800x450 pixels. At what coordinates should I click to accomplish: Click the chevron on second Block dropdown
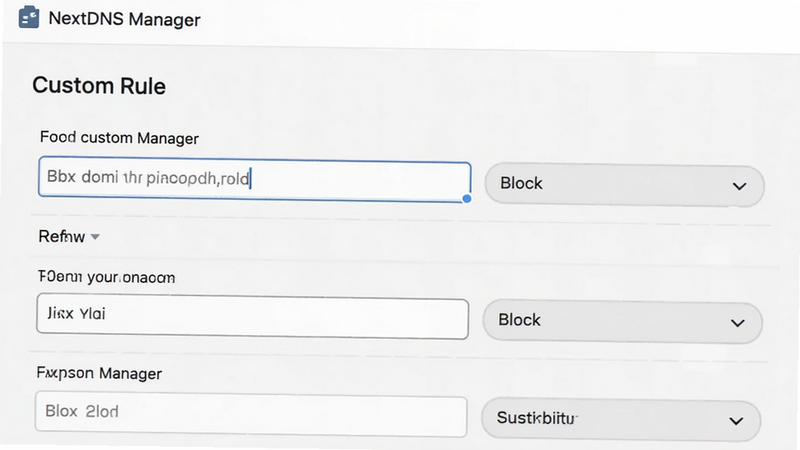pos(738,323)
